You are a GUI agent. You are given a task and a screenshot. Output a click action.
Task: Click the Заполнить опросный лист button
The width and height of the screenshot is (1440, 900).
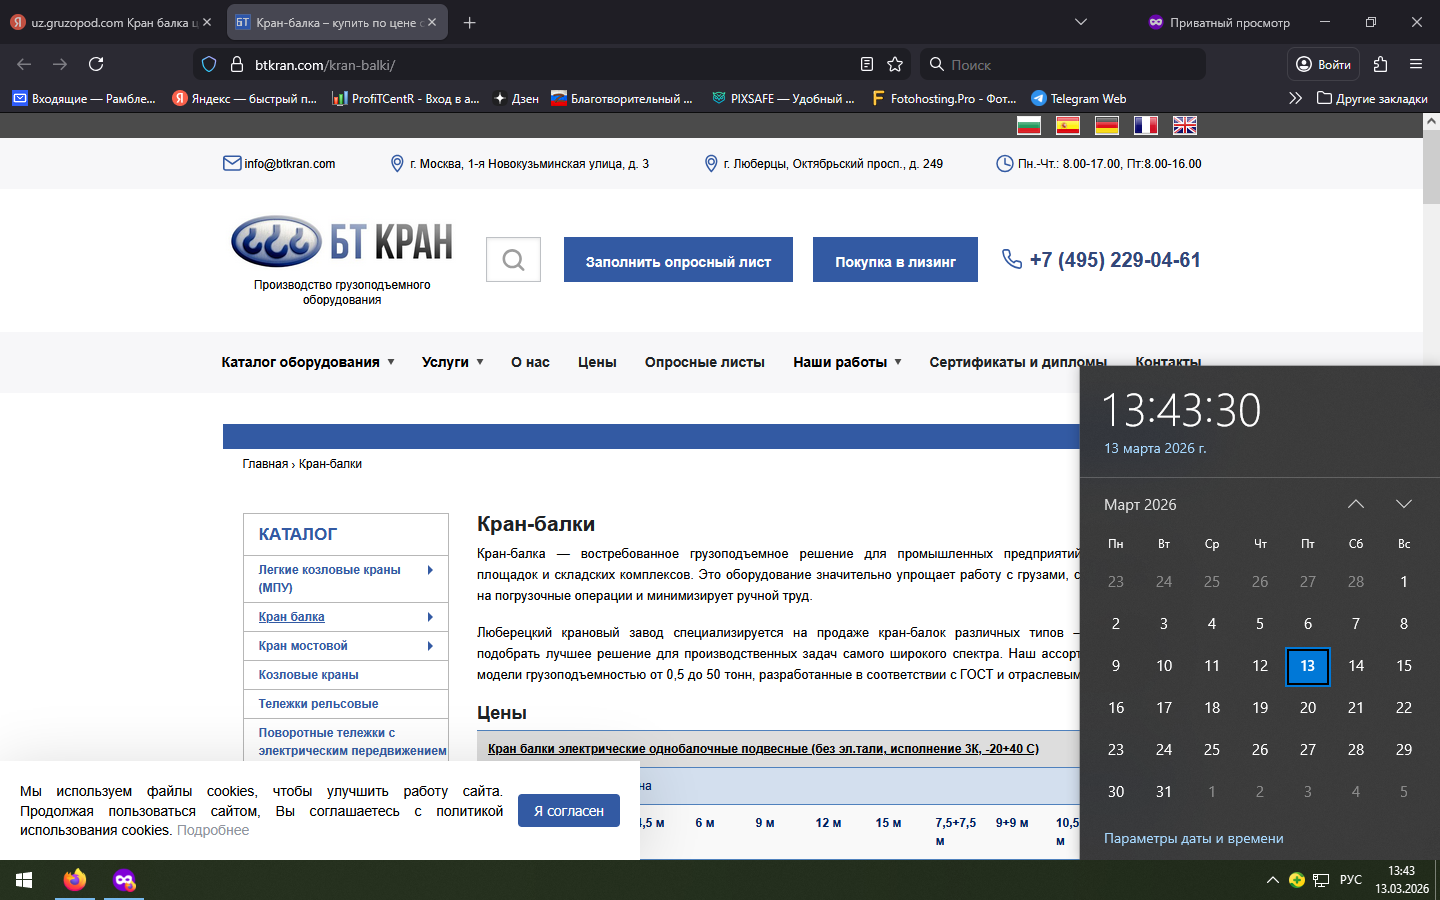click(x=678, y=260)
